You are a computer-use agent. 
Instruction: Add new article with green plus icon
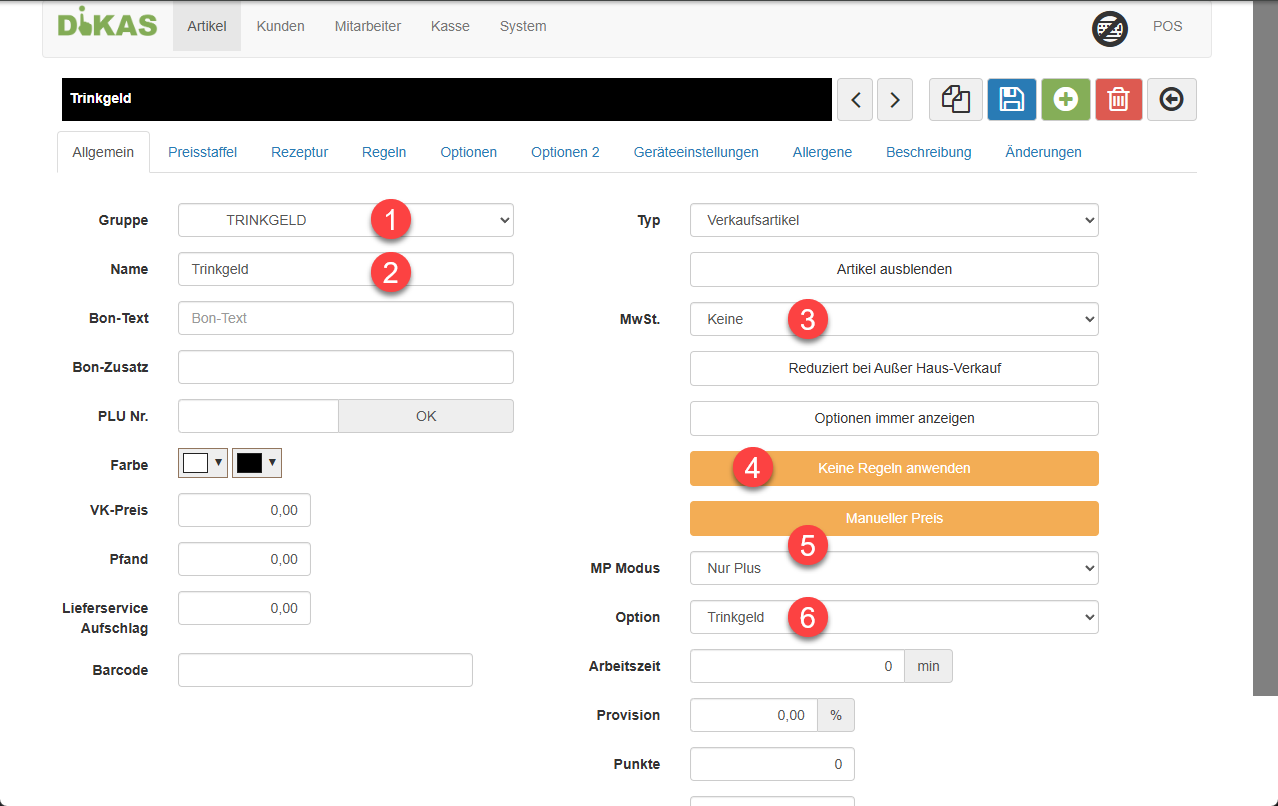pos(1065,100)
